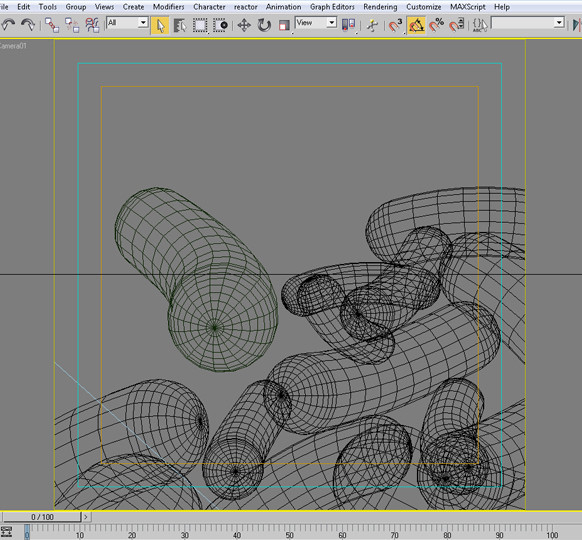Screen dimensions: 582x540
Task: Click the Redo arrow icon
Action: pyautogui.click(x=27, y=25)
